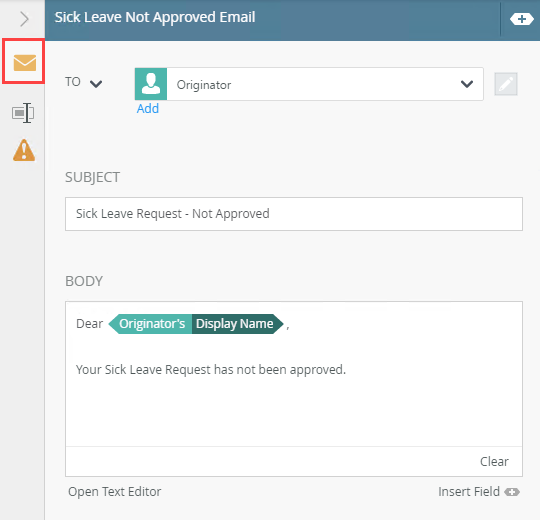
Task: Collapse panel with the right chevron arrow
Action: [x=24, y=19]
